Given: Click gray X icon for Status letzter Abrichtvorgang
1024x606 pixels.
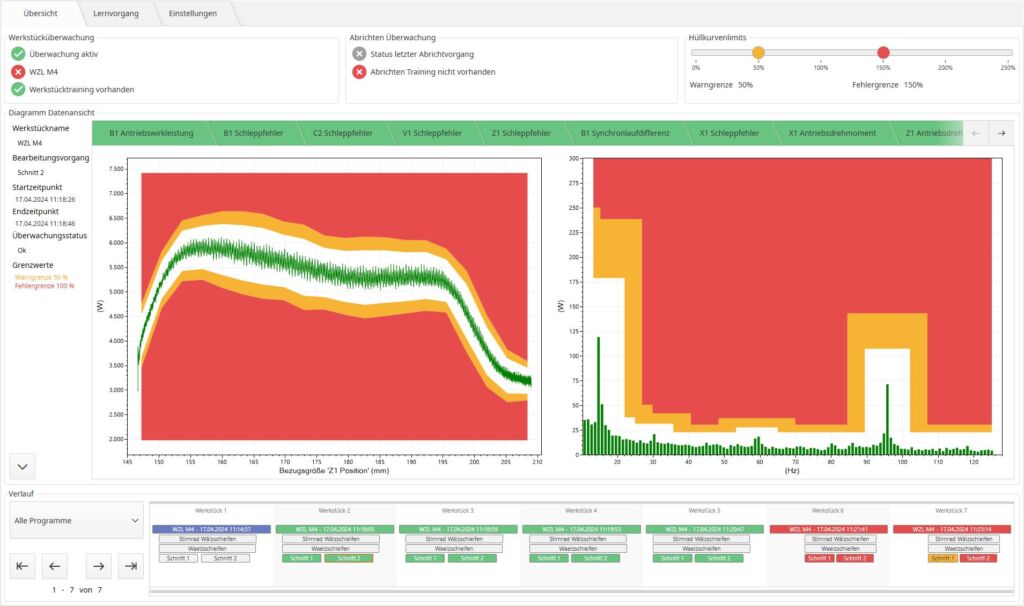Looking at the screenshot, I should click(359, 54).
